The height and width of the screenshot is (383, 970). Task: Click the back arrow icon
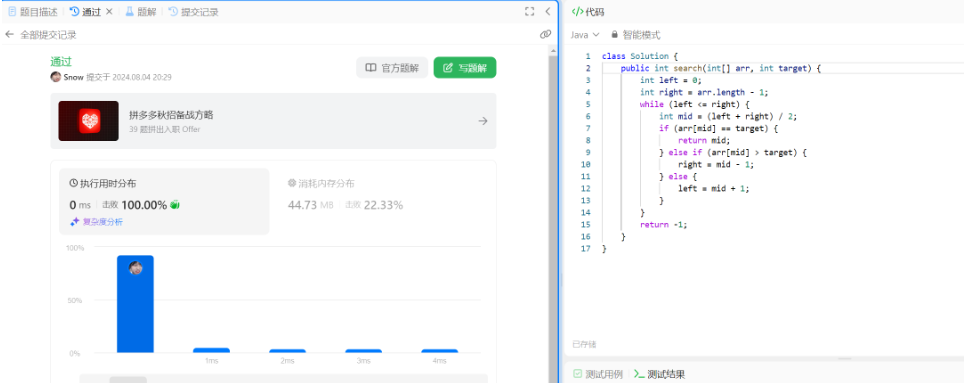pyautogui.click(x=9, y=35)
